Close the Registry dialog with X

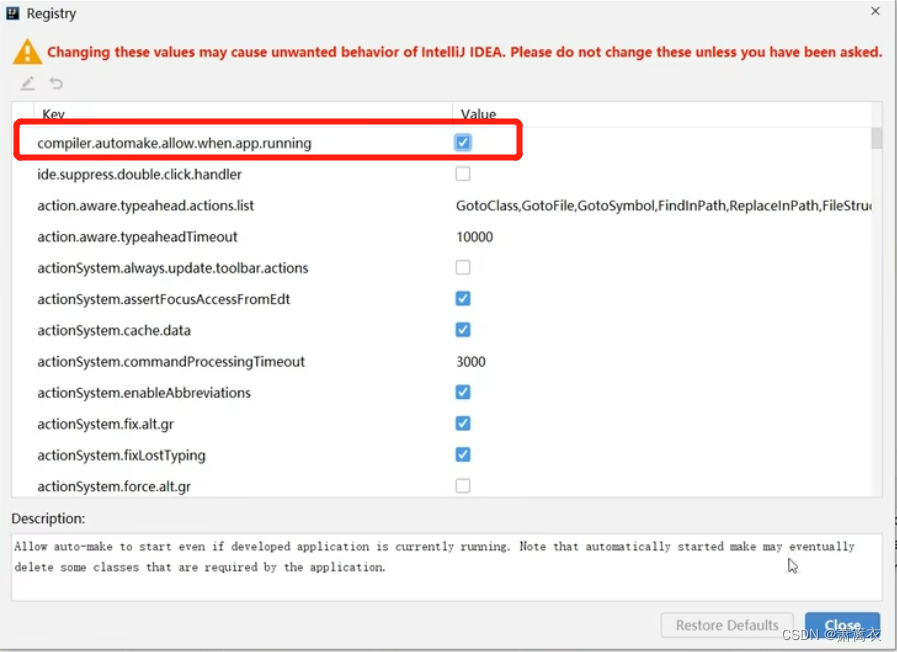coord(875,12)
